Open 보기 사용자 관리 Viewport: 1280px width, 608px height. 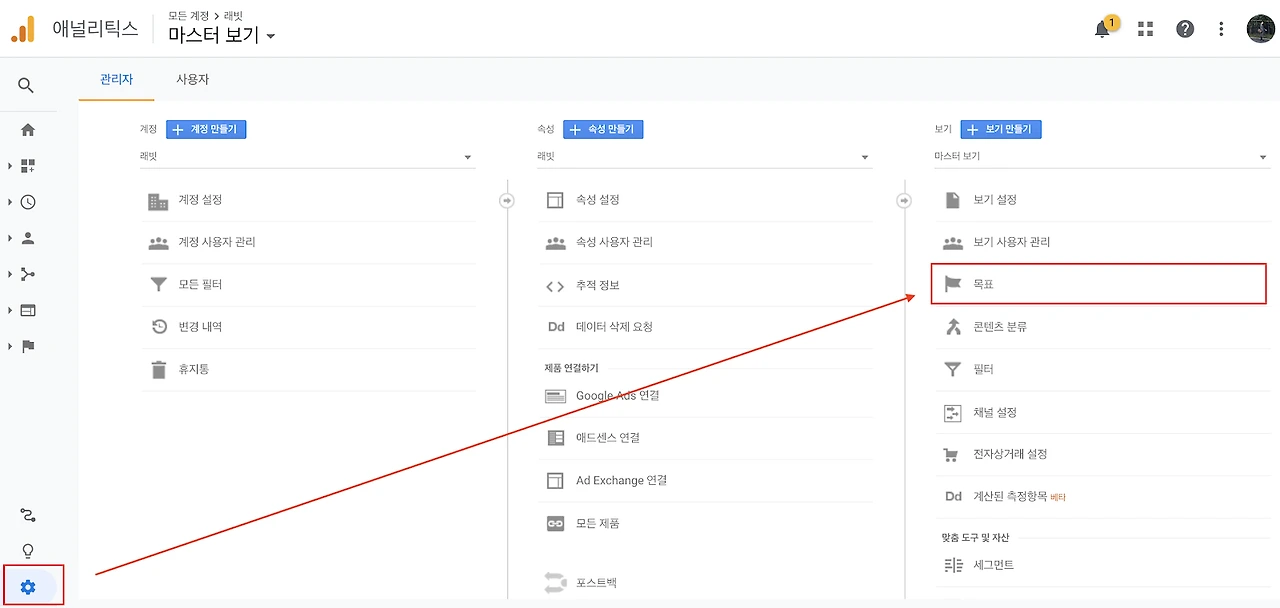(1102, 243)
